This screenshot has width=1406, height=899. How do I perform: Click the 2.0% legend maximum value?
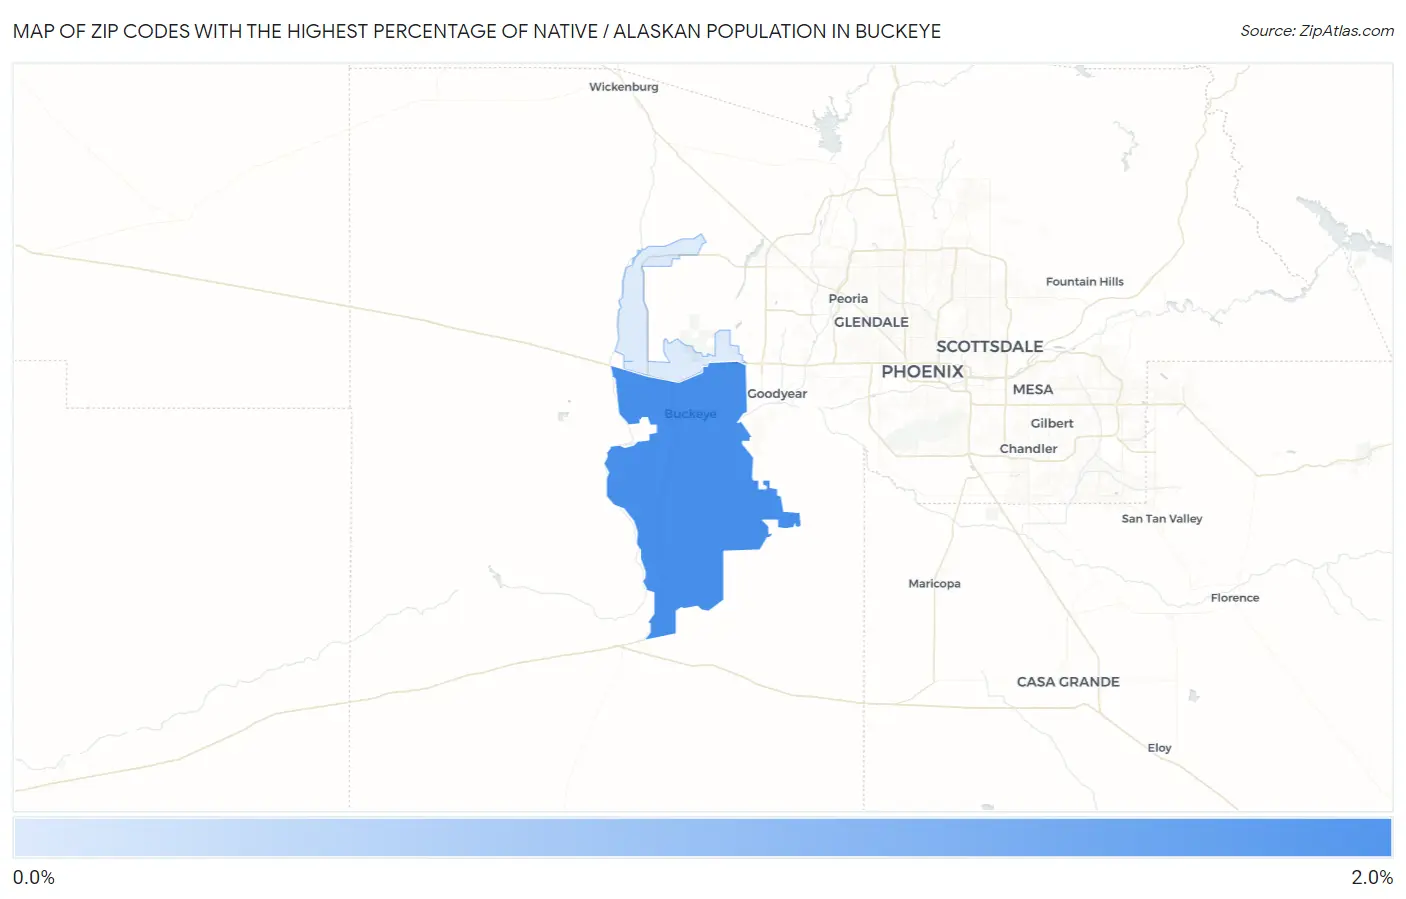1372,877
